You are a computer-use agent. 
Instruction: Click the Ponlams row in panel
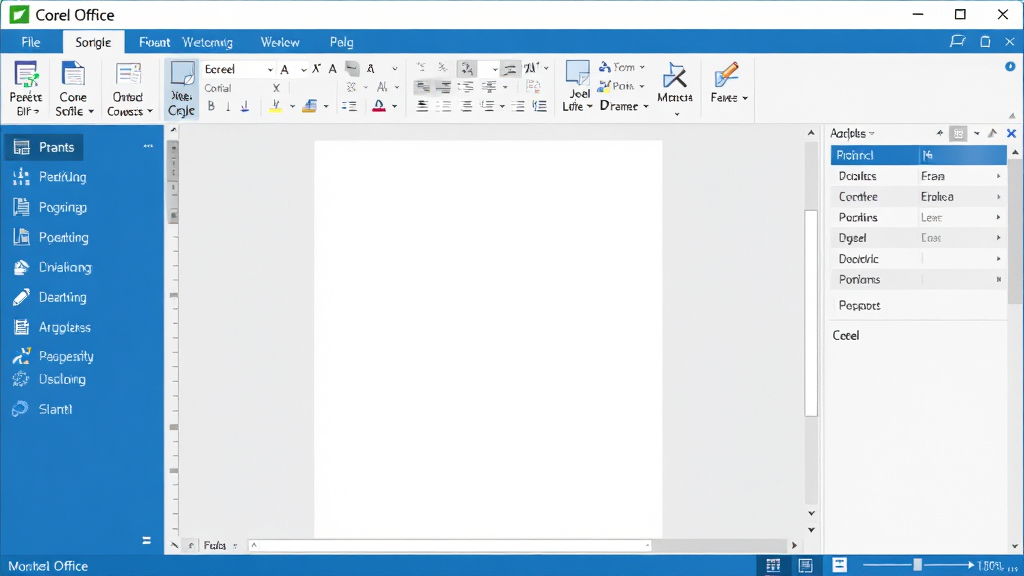tap(918, 280)
